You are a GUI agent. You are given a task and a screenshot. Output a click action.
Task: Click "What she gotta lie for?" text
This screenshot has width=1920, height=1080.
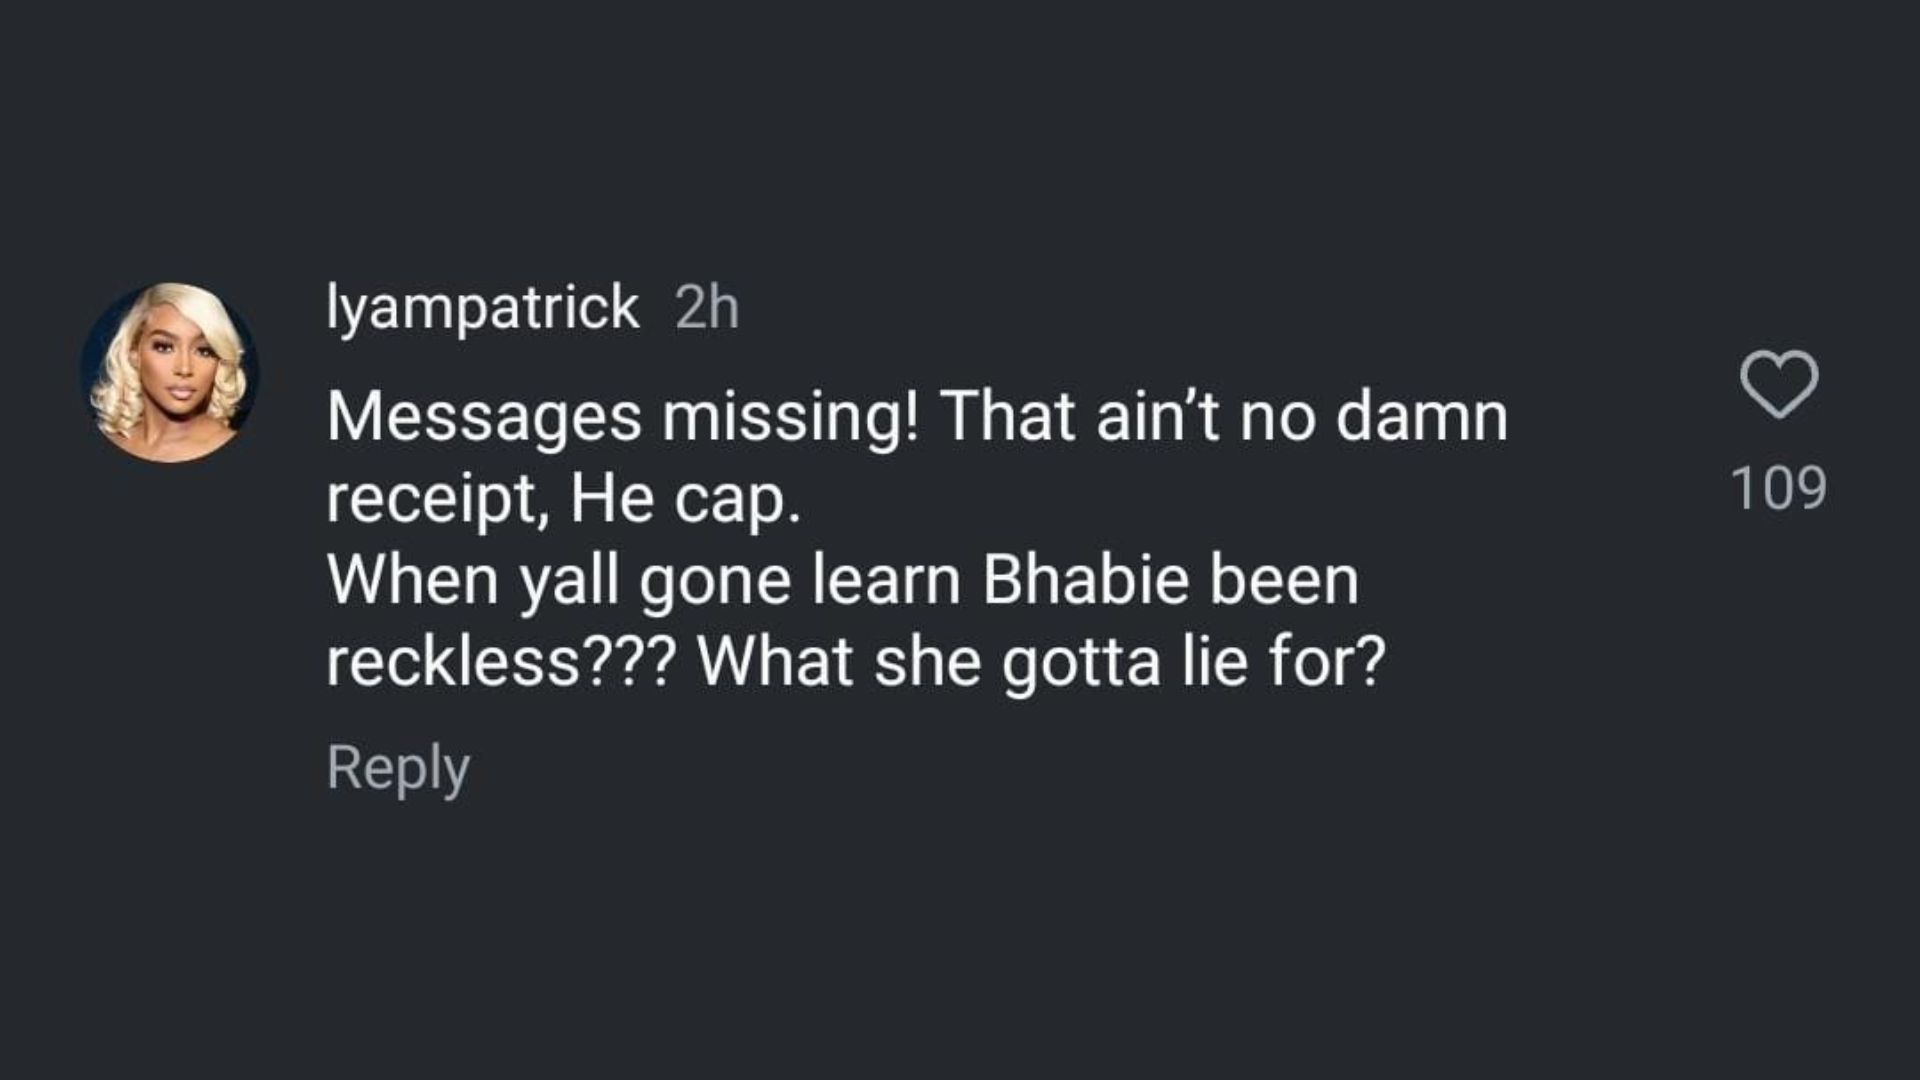tap(1041, 662)
